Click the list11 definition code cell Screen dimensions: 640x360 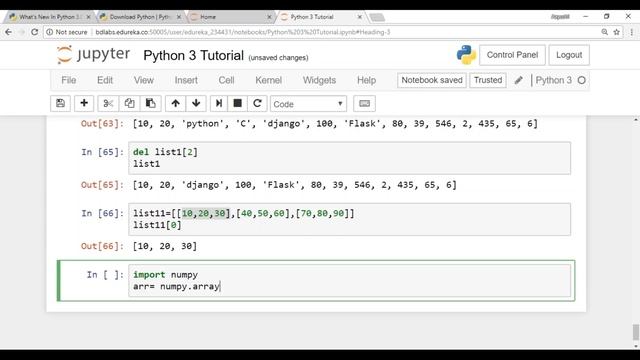[x=349, y=219]
